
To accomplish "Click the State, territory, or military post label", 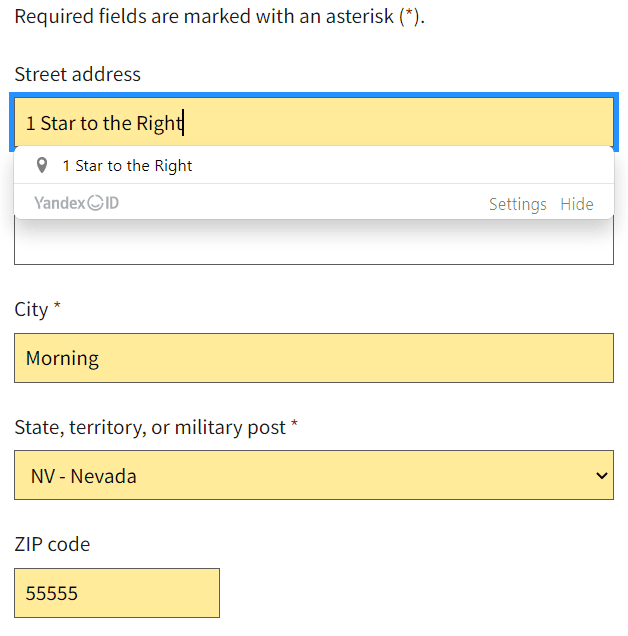I will (x=150, y=428).
